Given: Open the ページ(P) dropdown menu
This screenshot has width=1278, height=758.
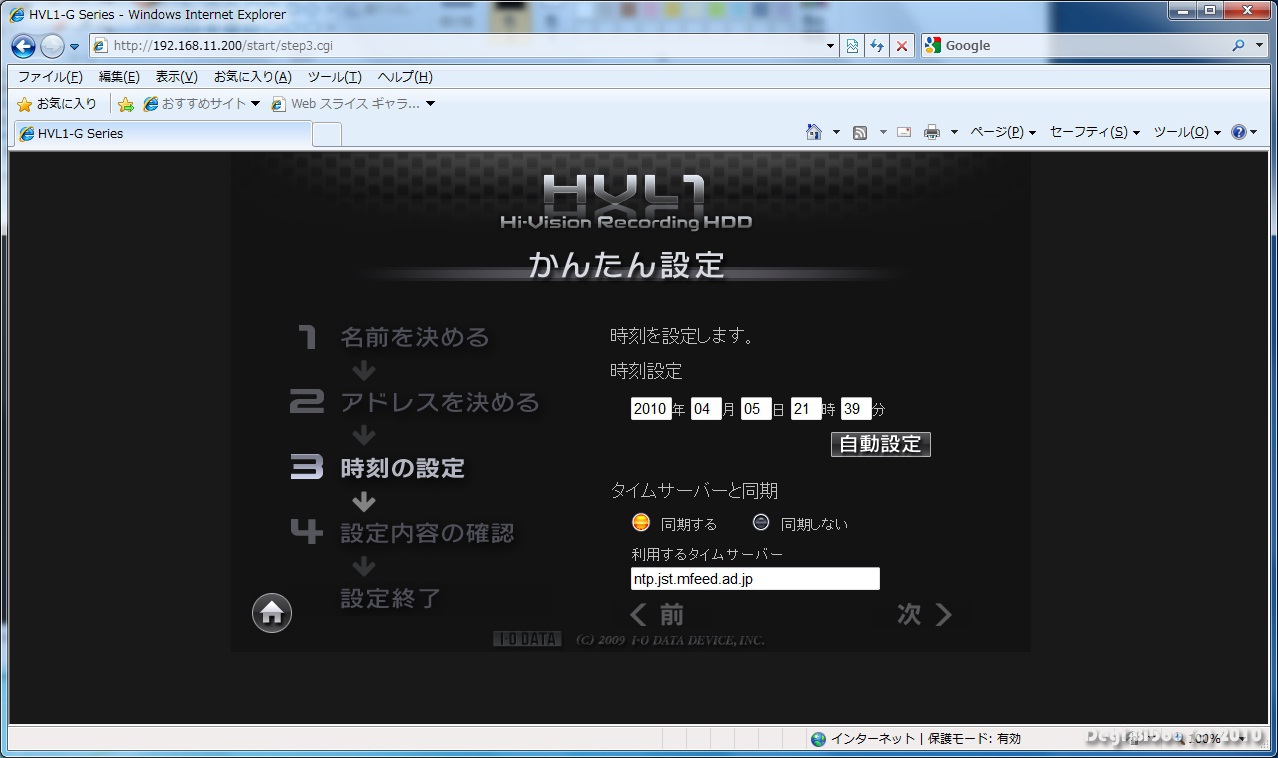Looking at the screenshot, I should (1002, 132).
